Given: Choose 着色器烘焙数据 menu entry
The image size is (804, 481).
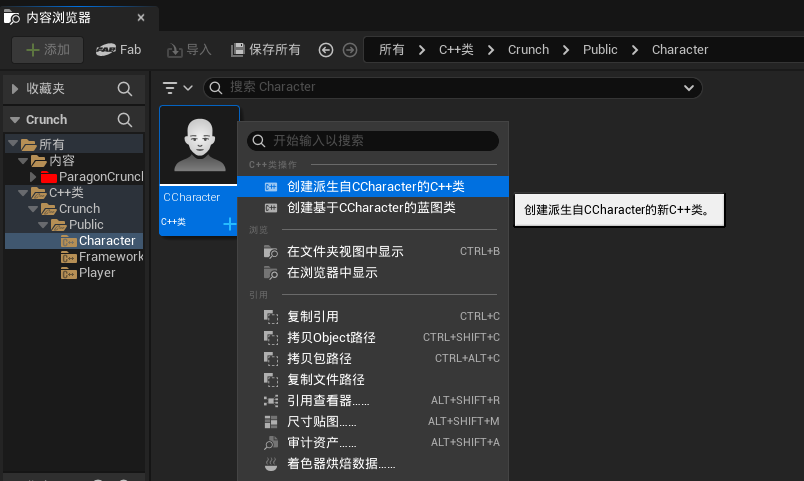Looking at the screenshot, I should tap(373, 464).
